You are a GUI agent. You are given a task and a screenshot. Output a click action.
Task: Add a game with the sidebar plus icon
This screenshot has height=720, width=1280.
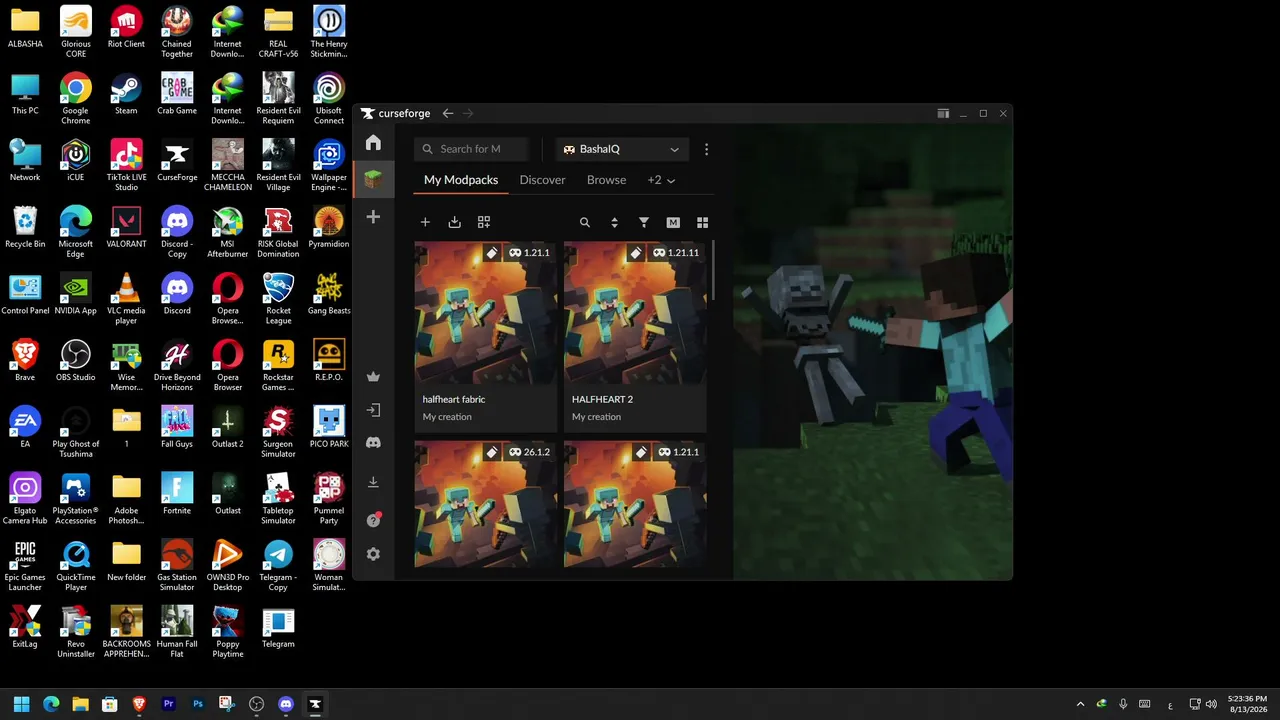(373, 217)
